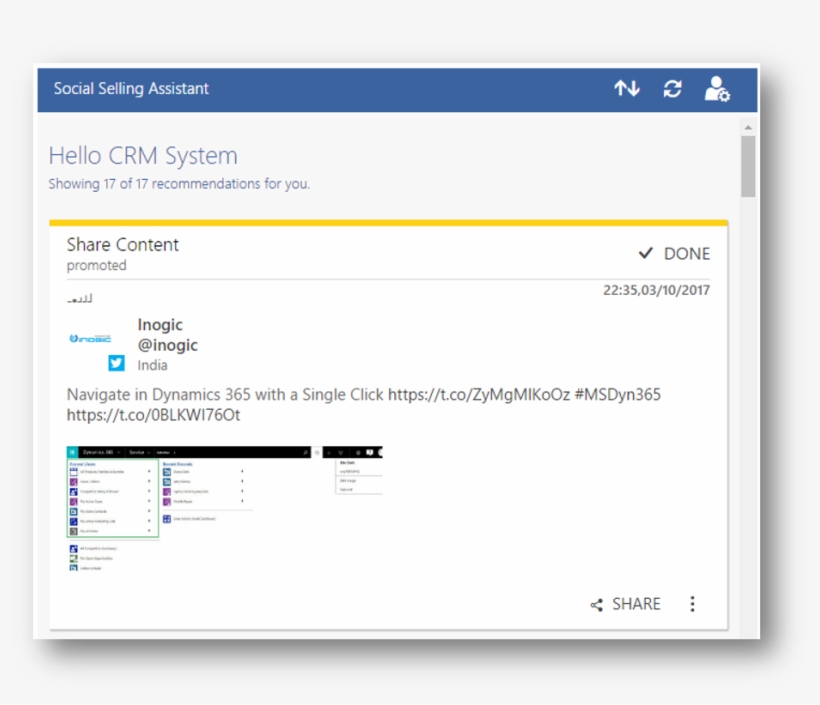Refresh the recommendations list
820x705 pixels.
(x=672, y=88)
